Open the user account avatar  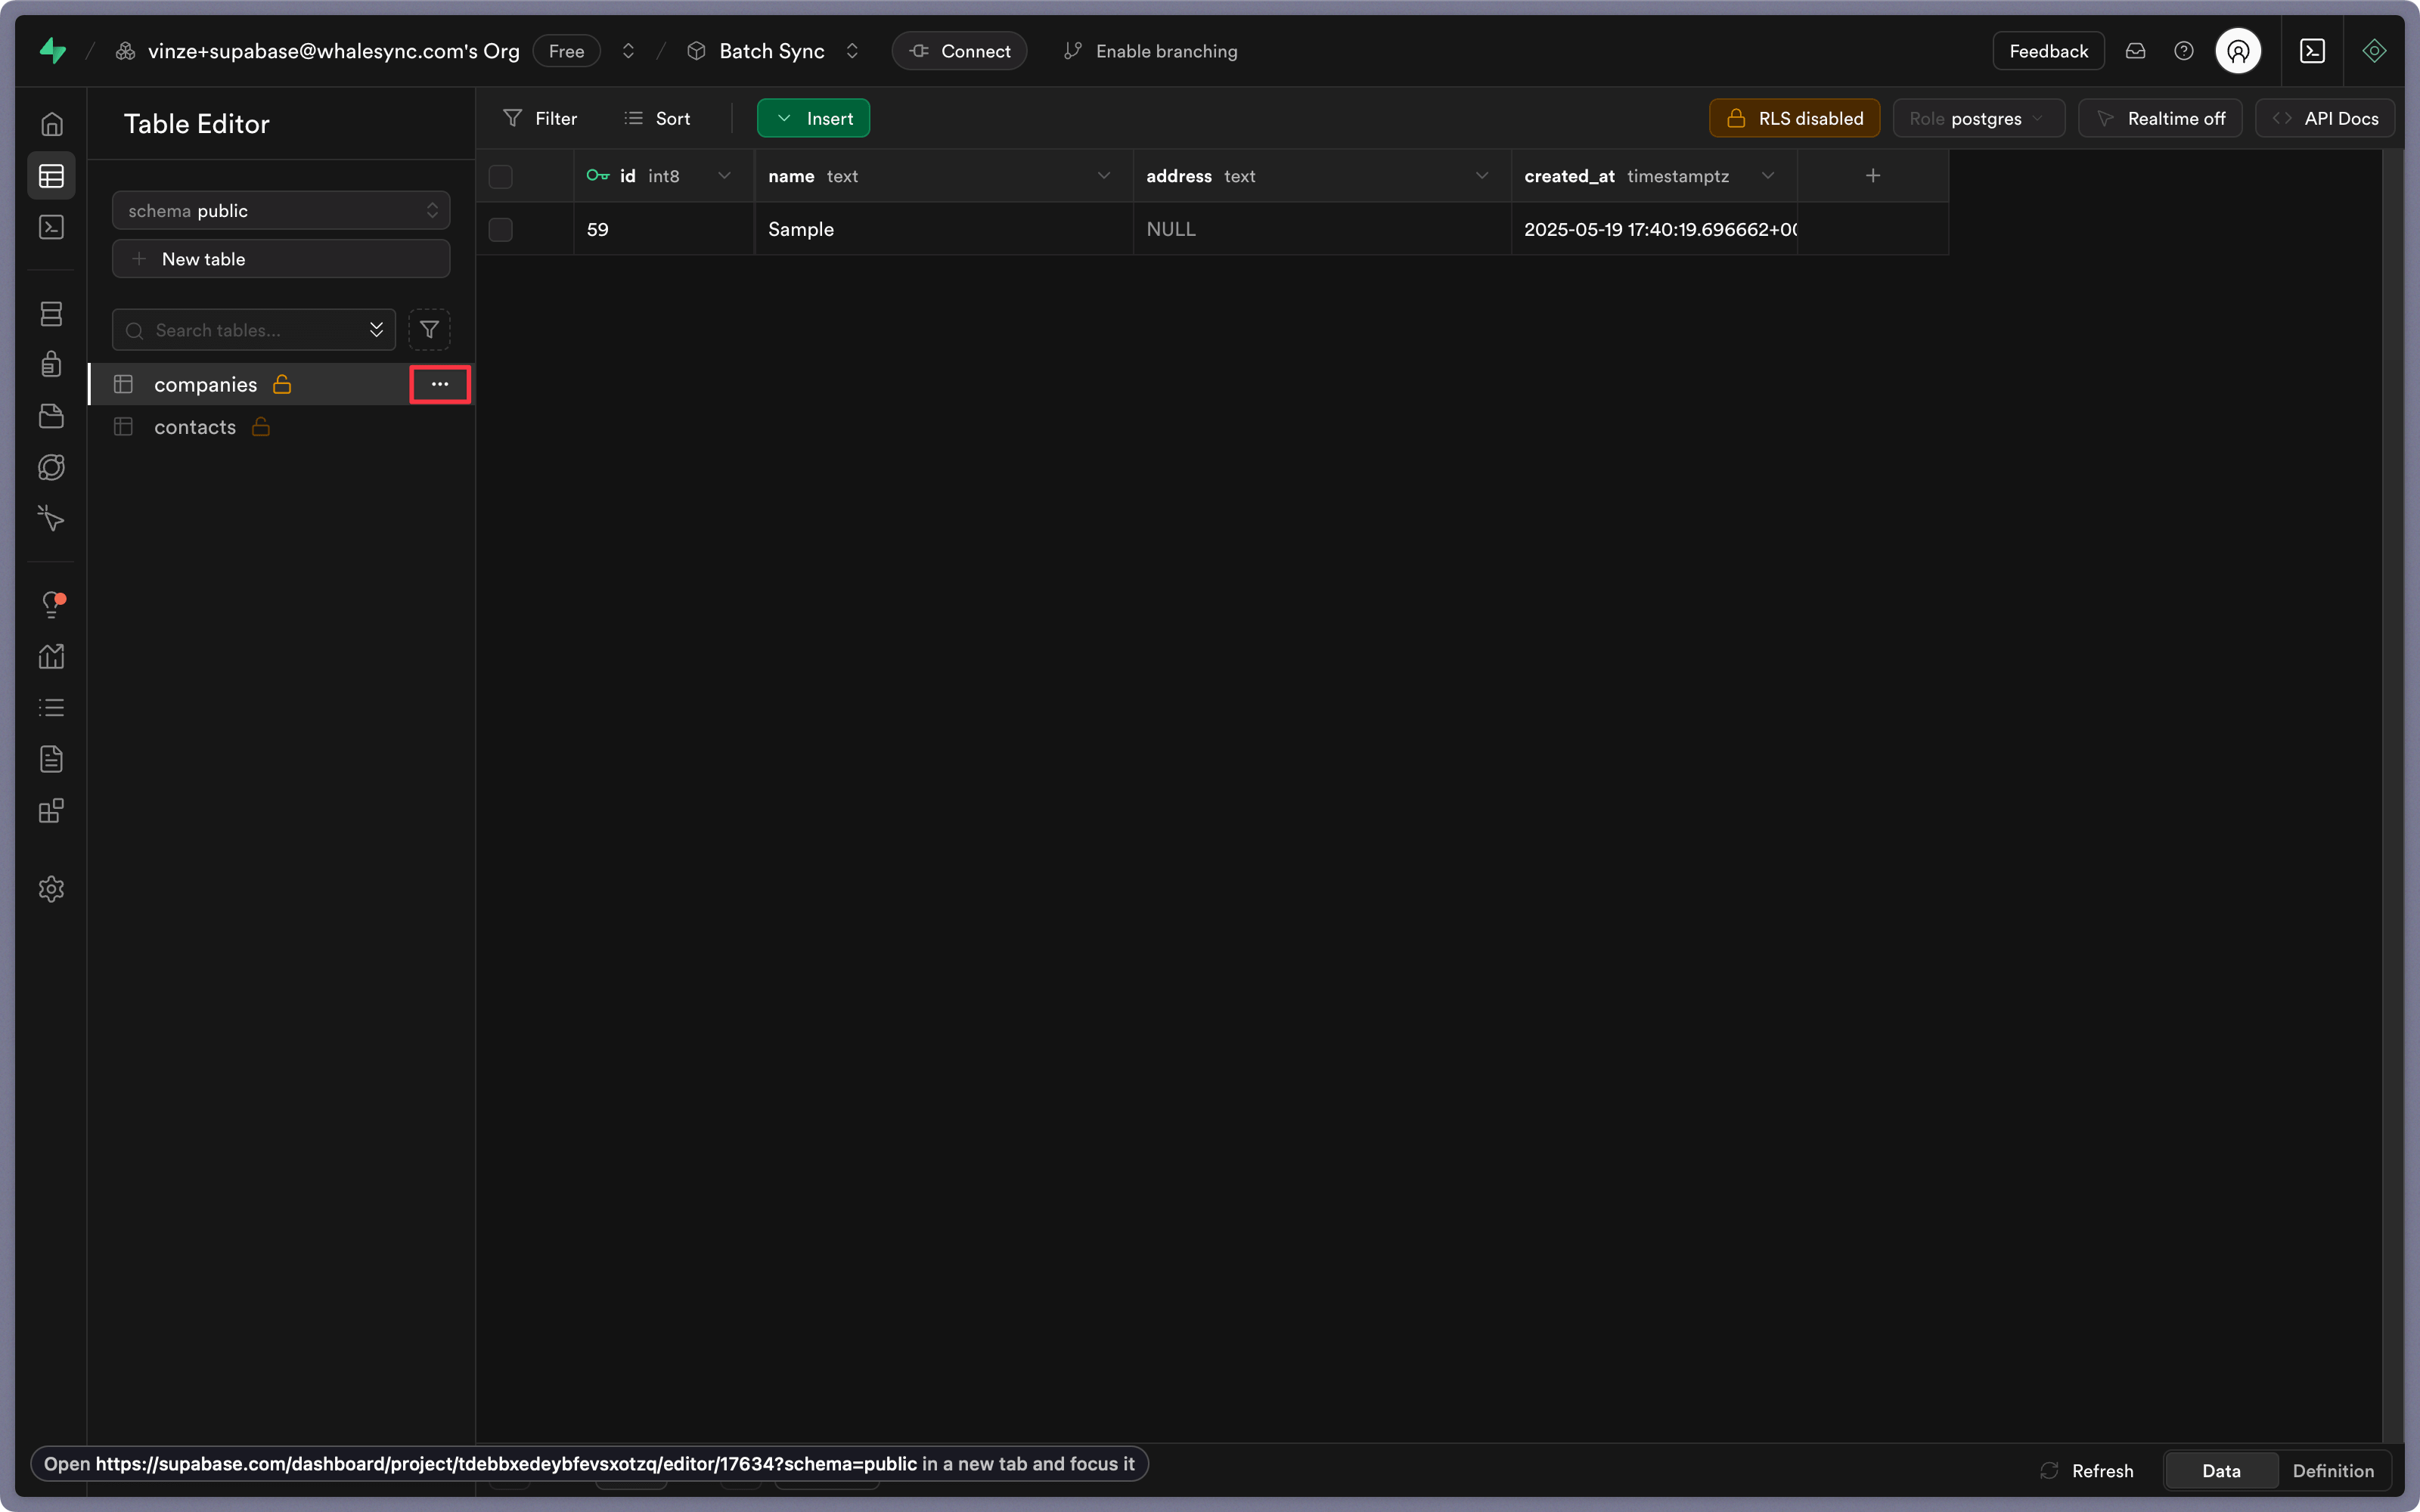(x=2238, y=51)
